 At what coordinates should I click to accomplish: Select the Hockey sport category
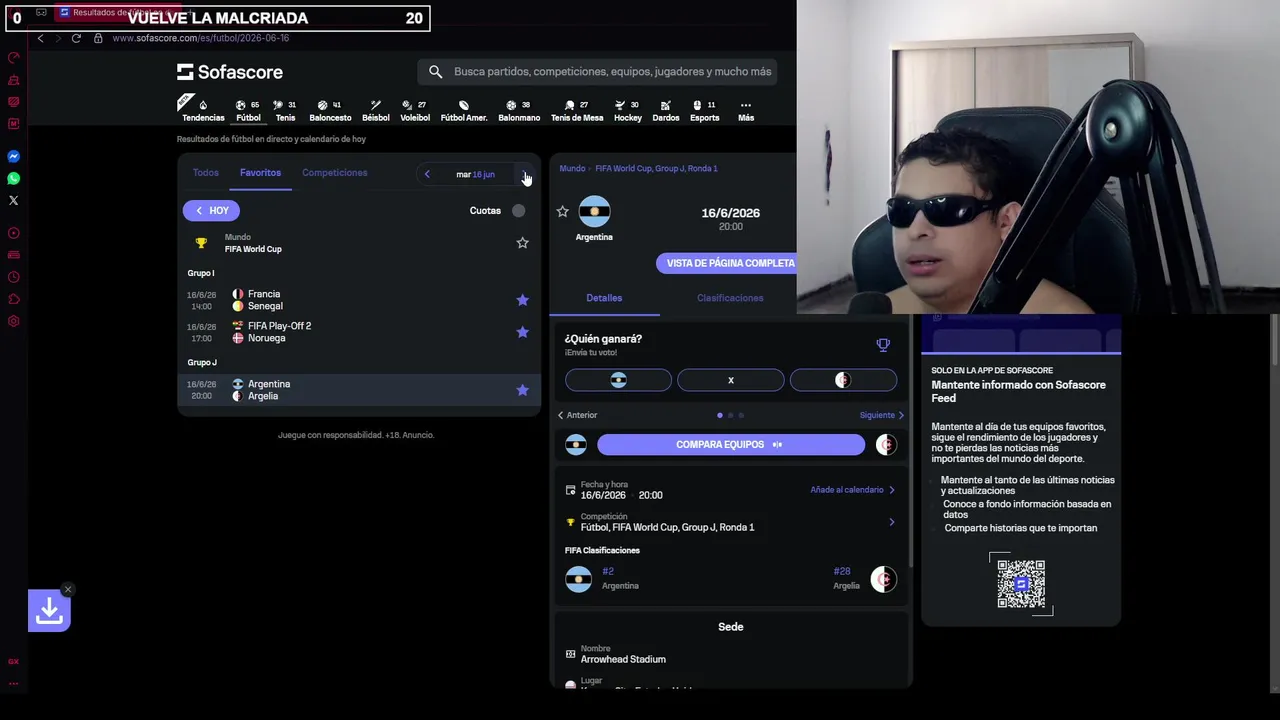(x=628, y=110)
